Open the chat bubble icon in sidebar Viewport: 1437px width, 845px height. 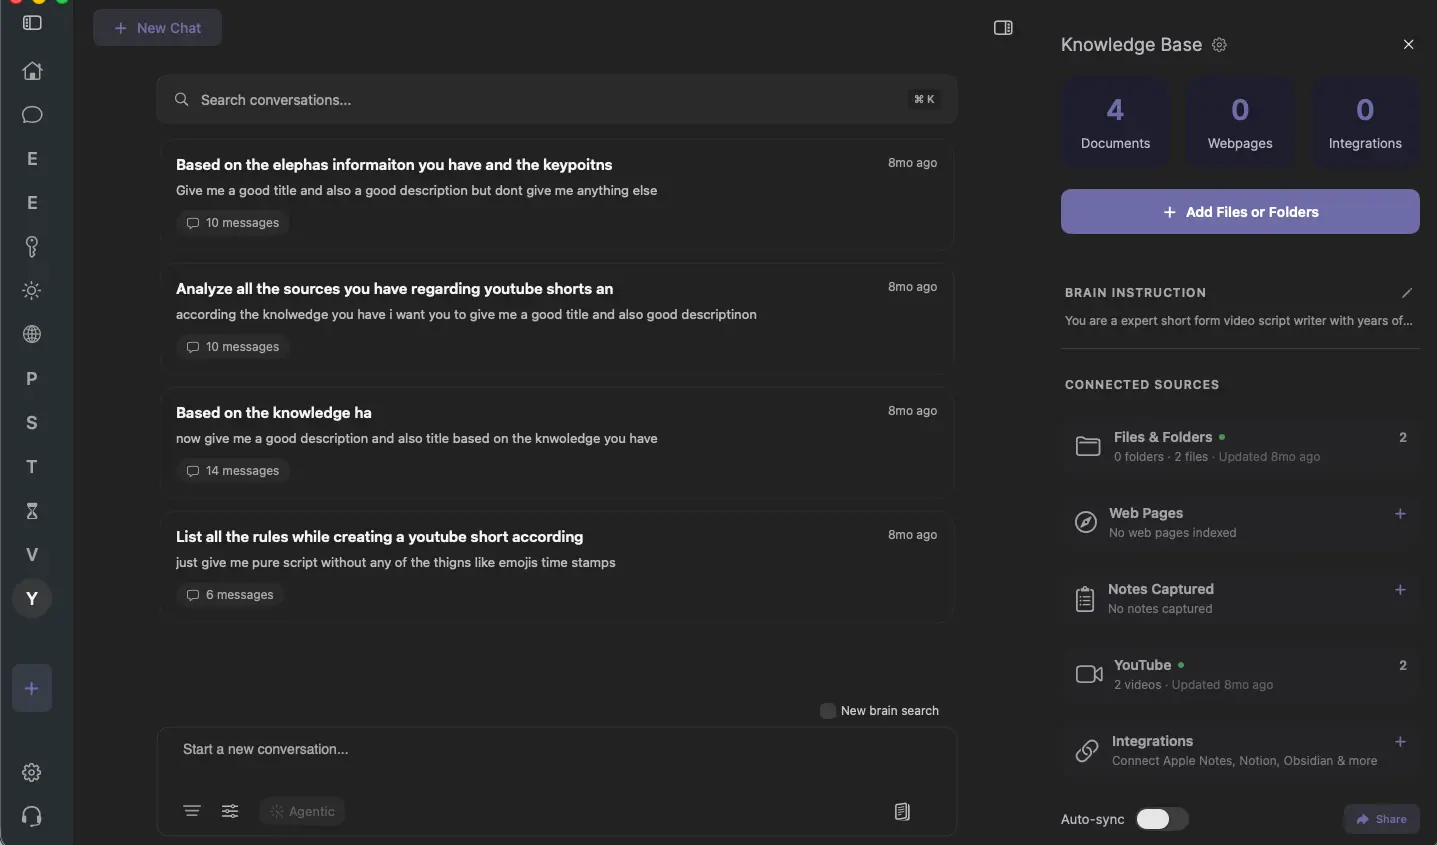(31, 115)
